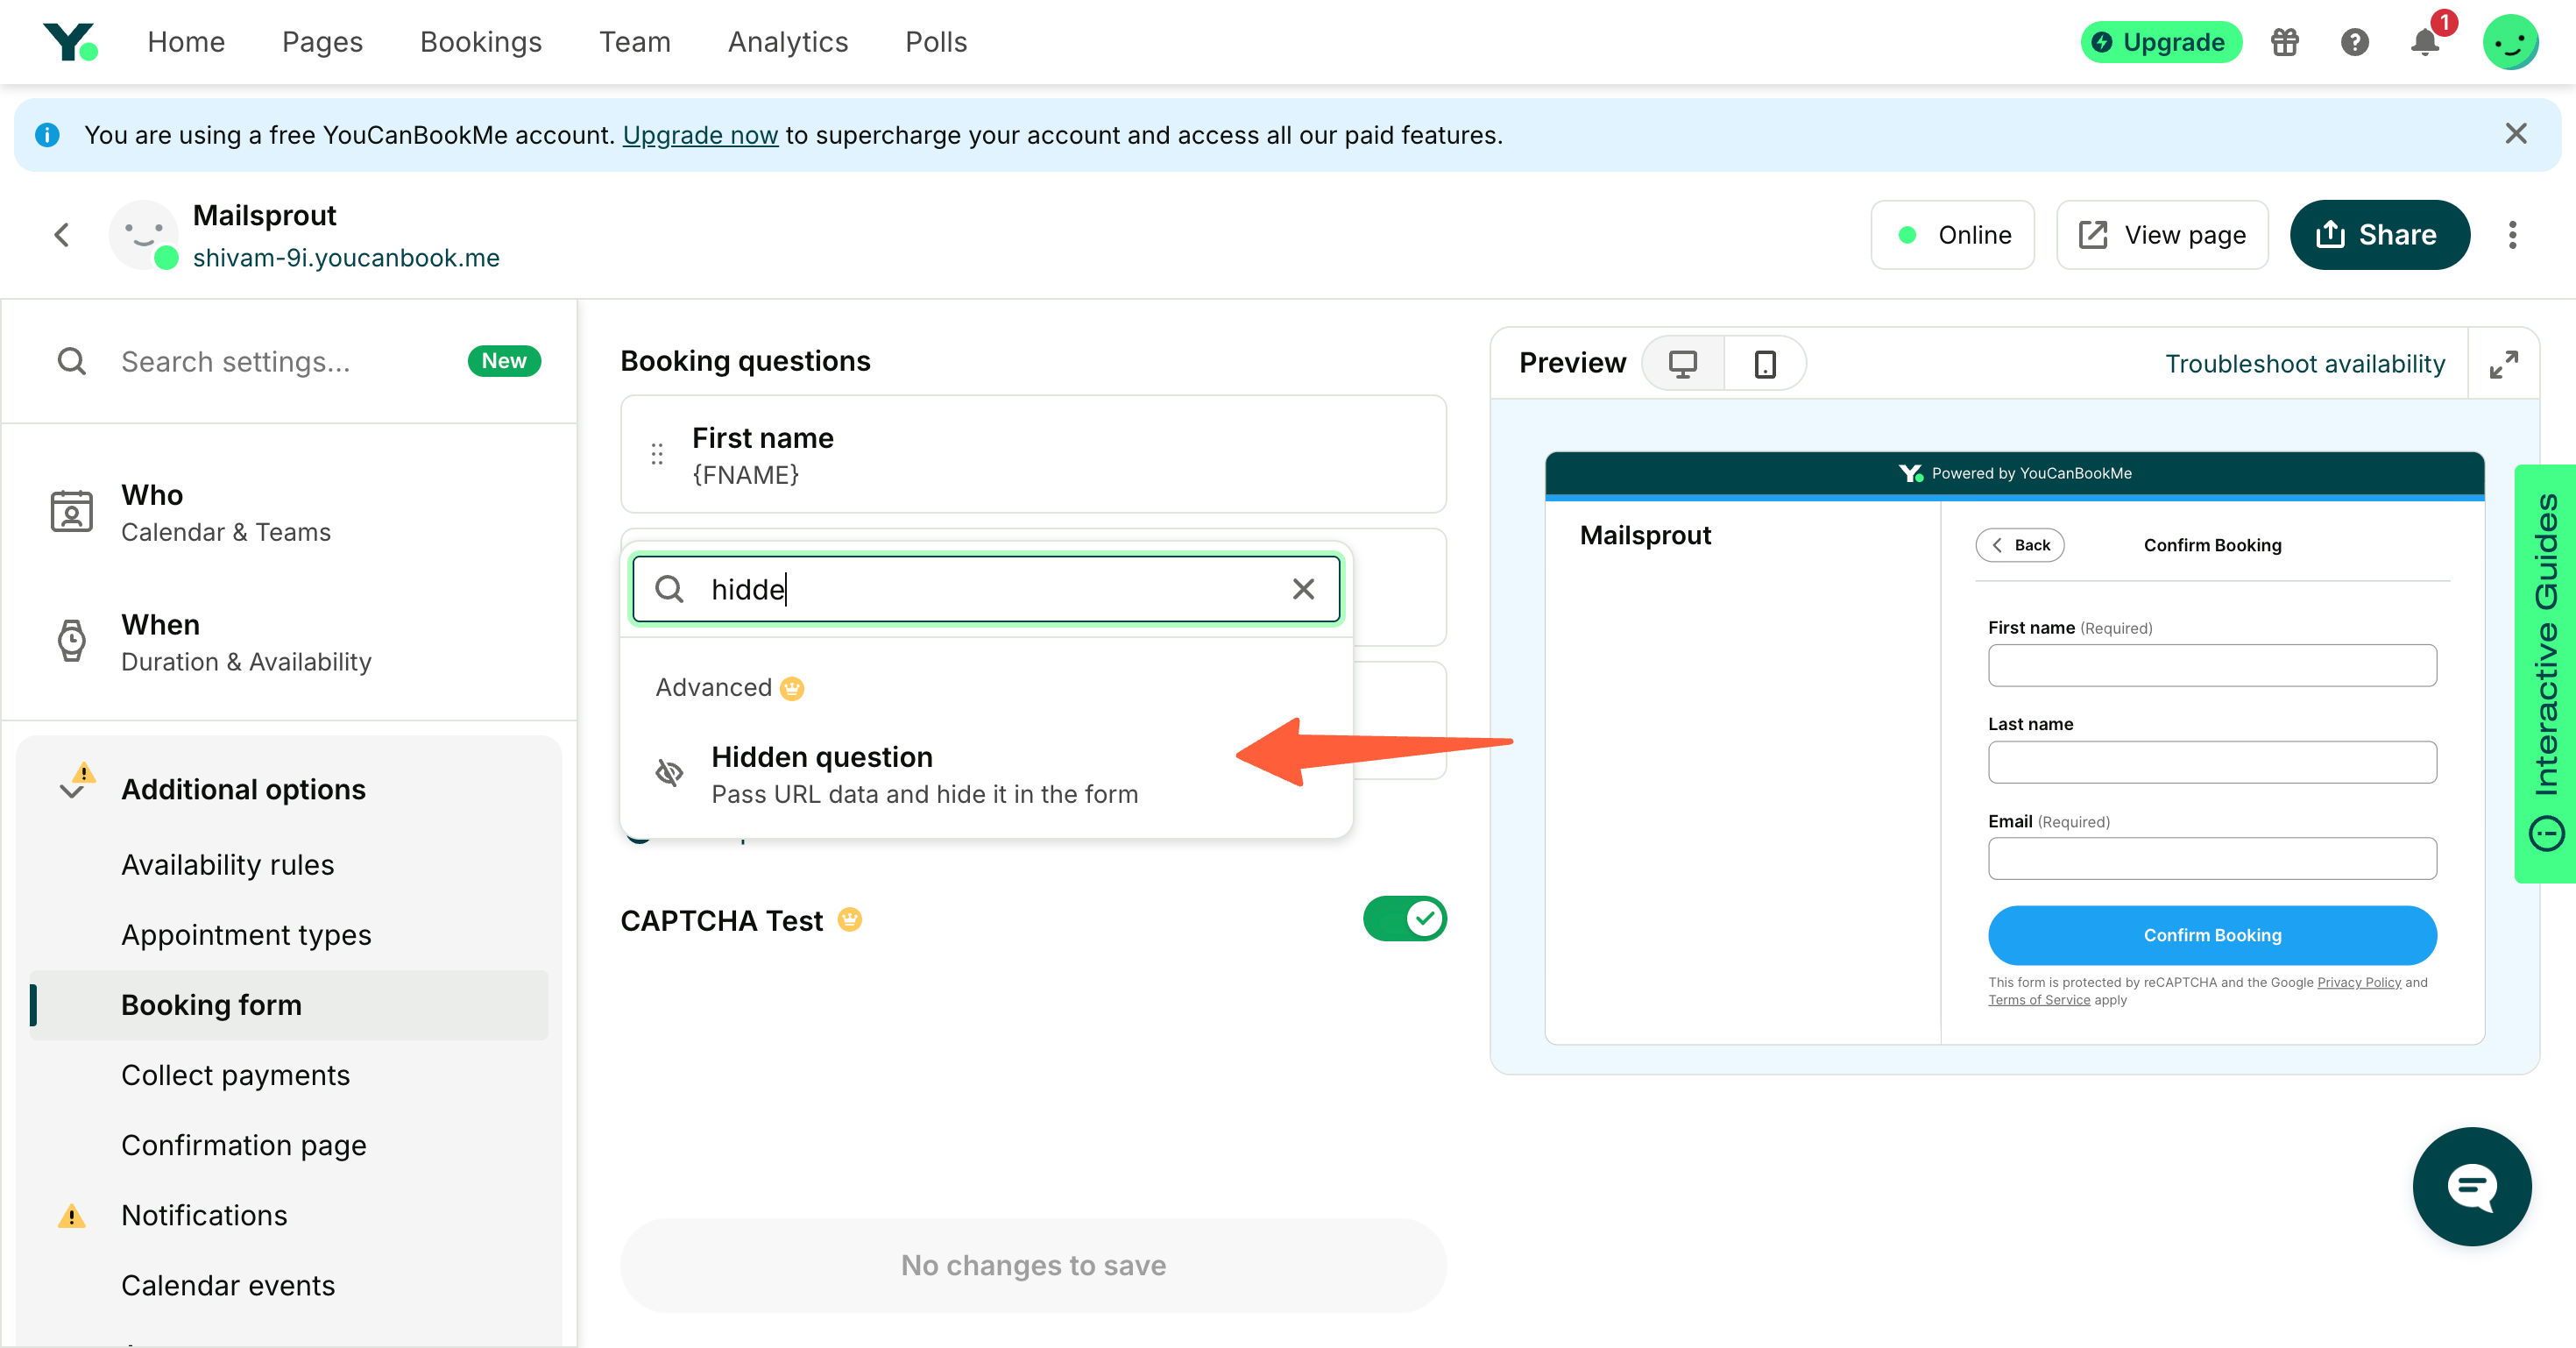Click No changes to save button
Screen dimensions: 2576x1348
(x=1033, y=1265)
